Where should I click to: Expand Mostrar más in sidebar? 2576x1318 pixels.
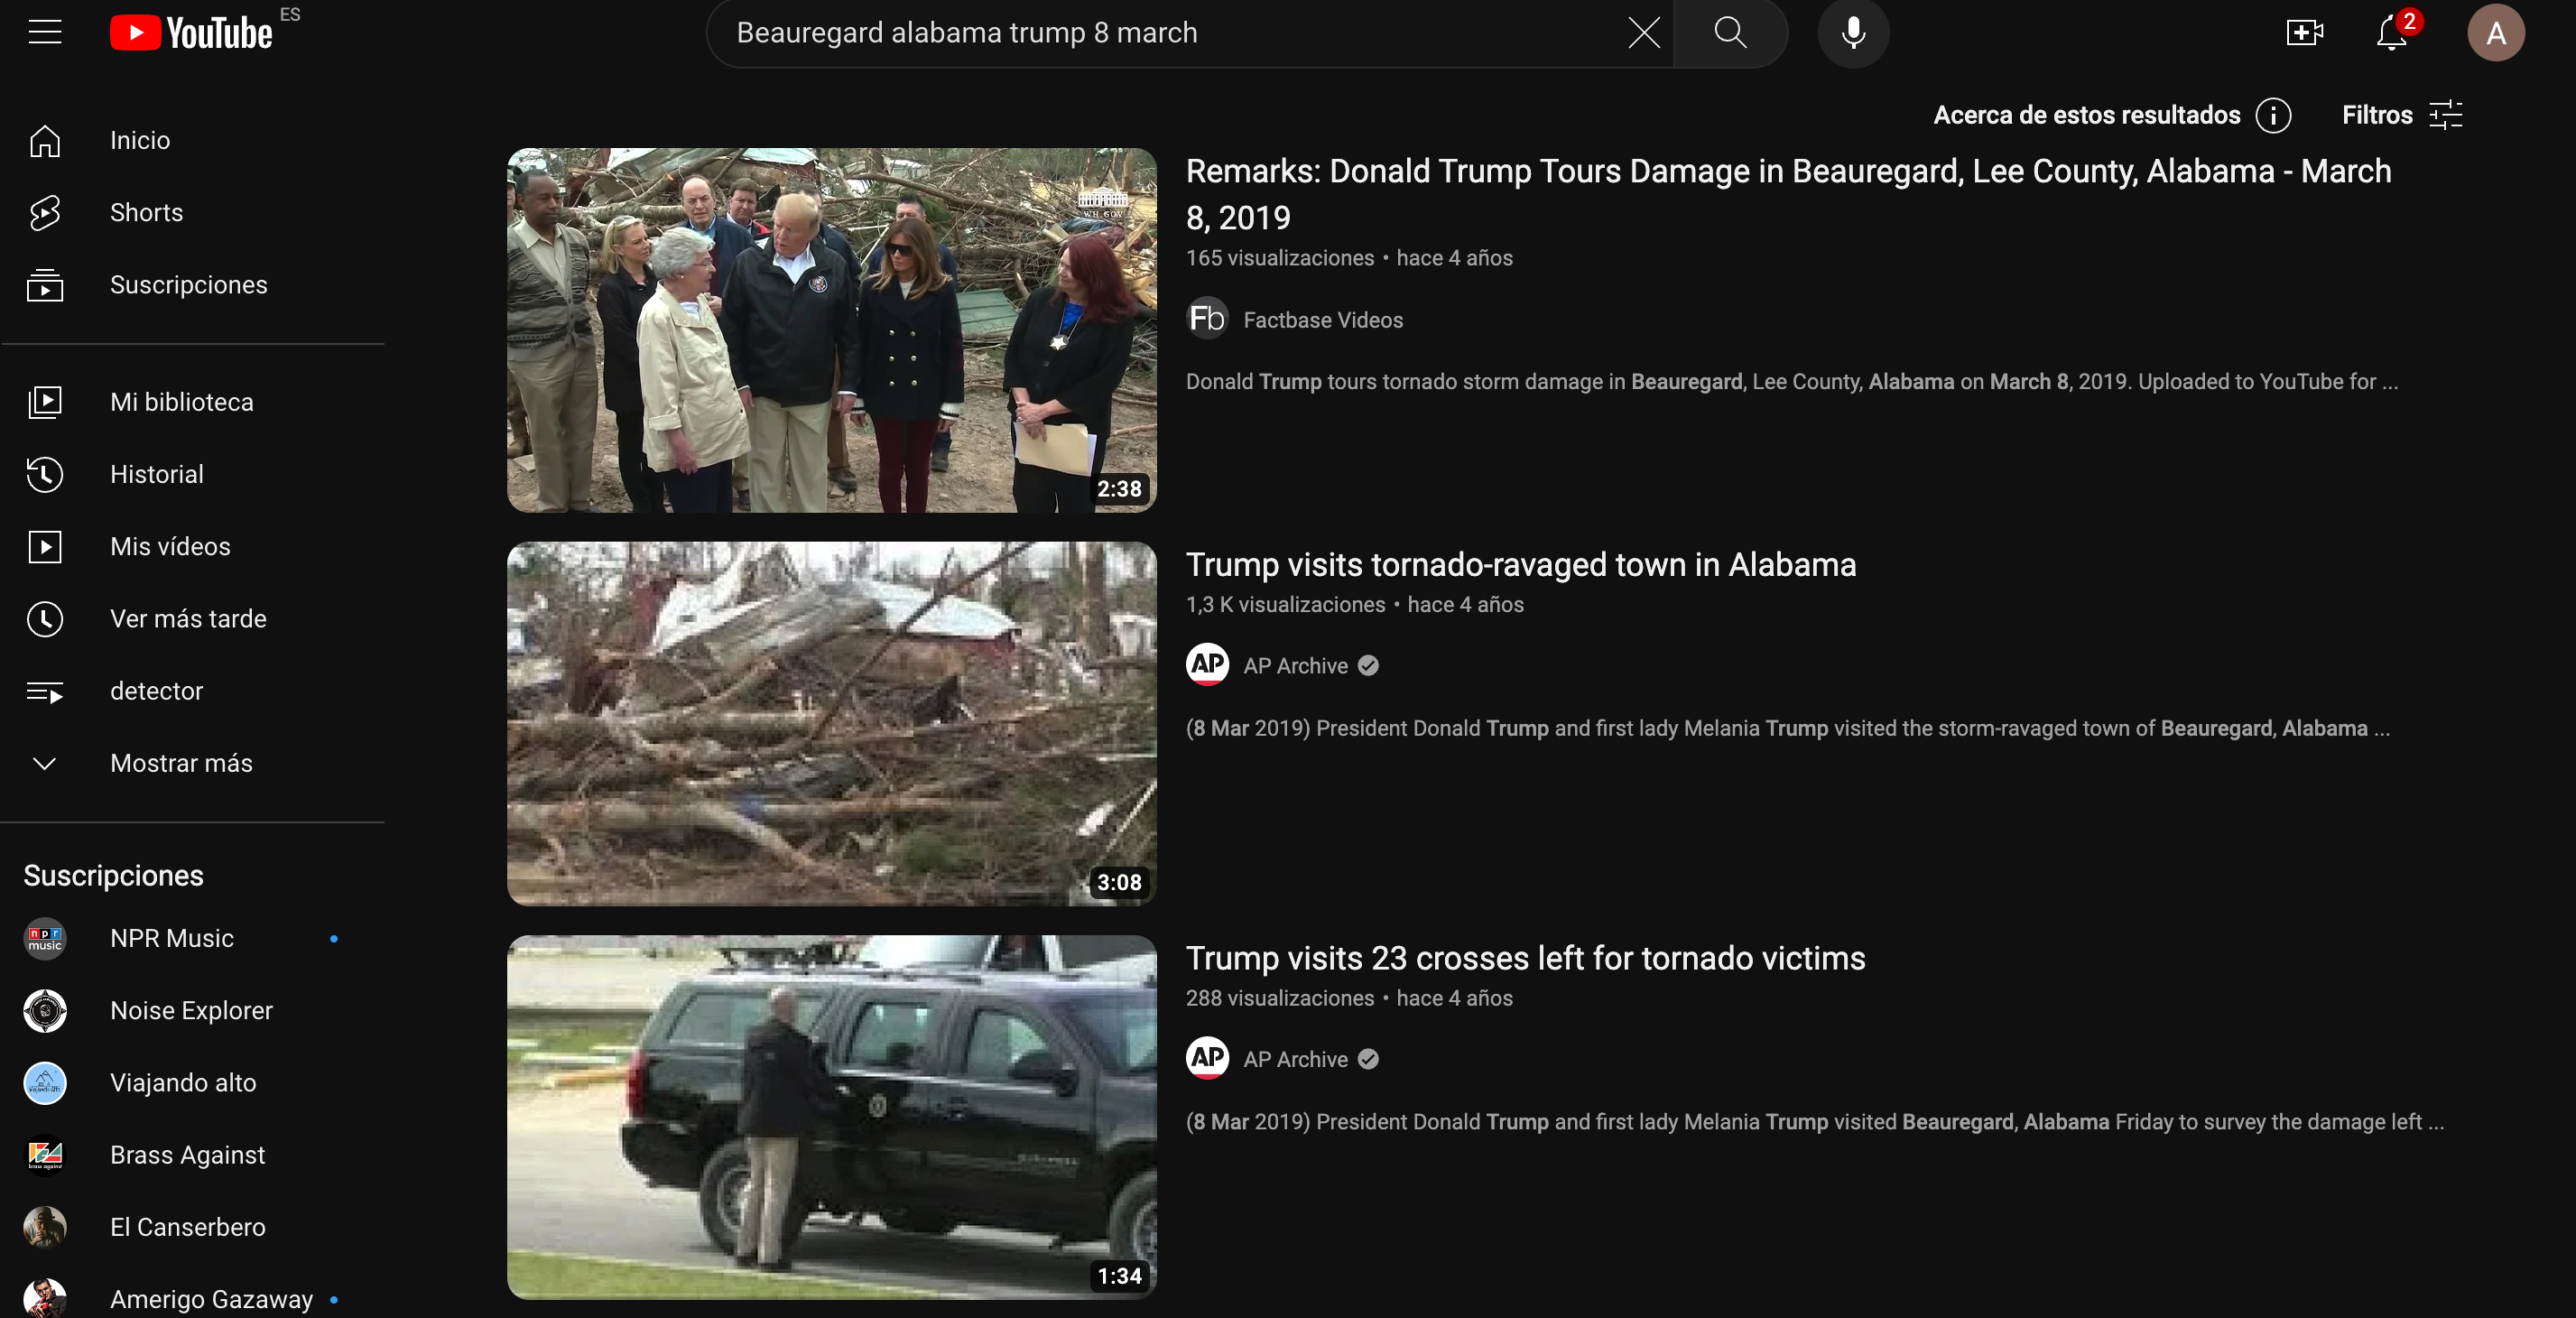pos(180,763)
